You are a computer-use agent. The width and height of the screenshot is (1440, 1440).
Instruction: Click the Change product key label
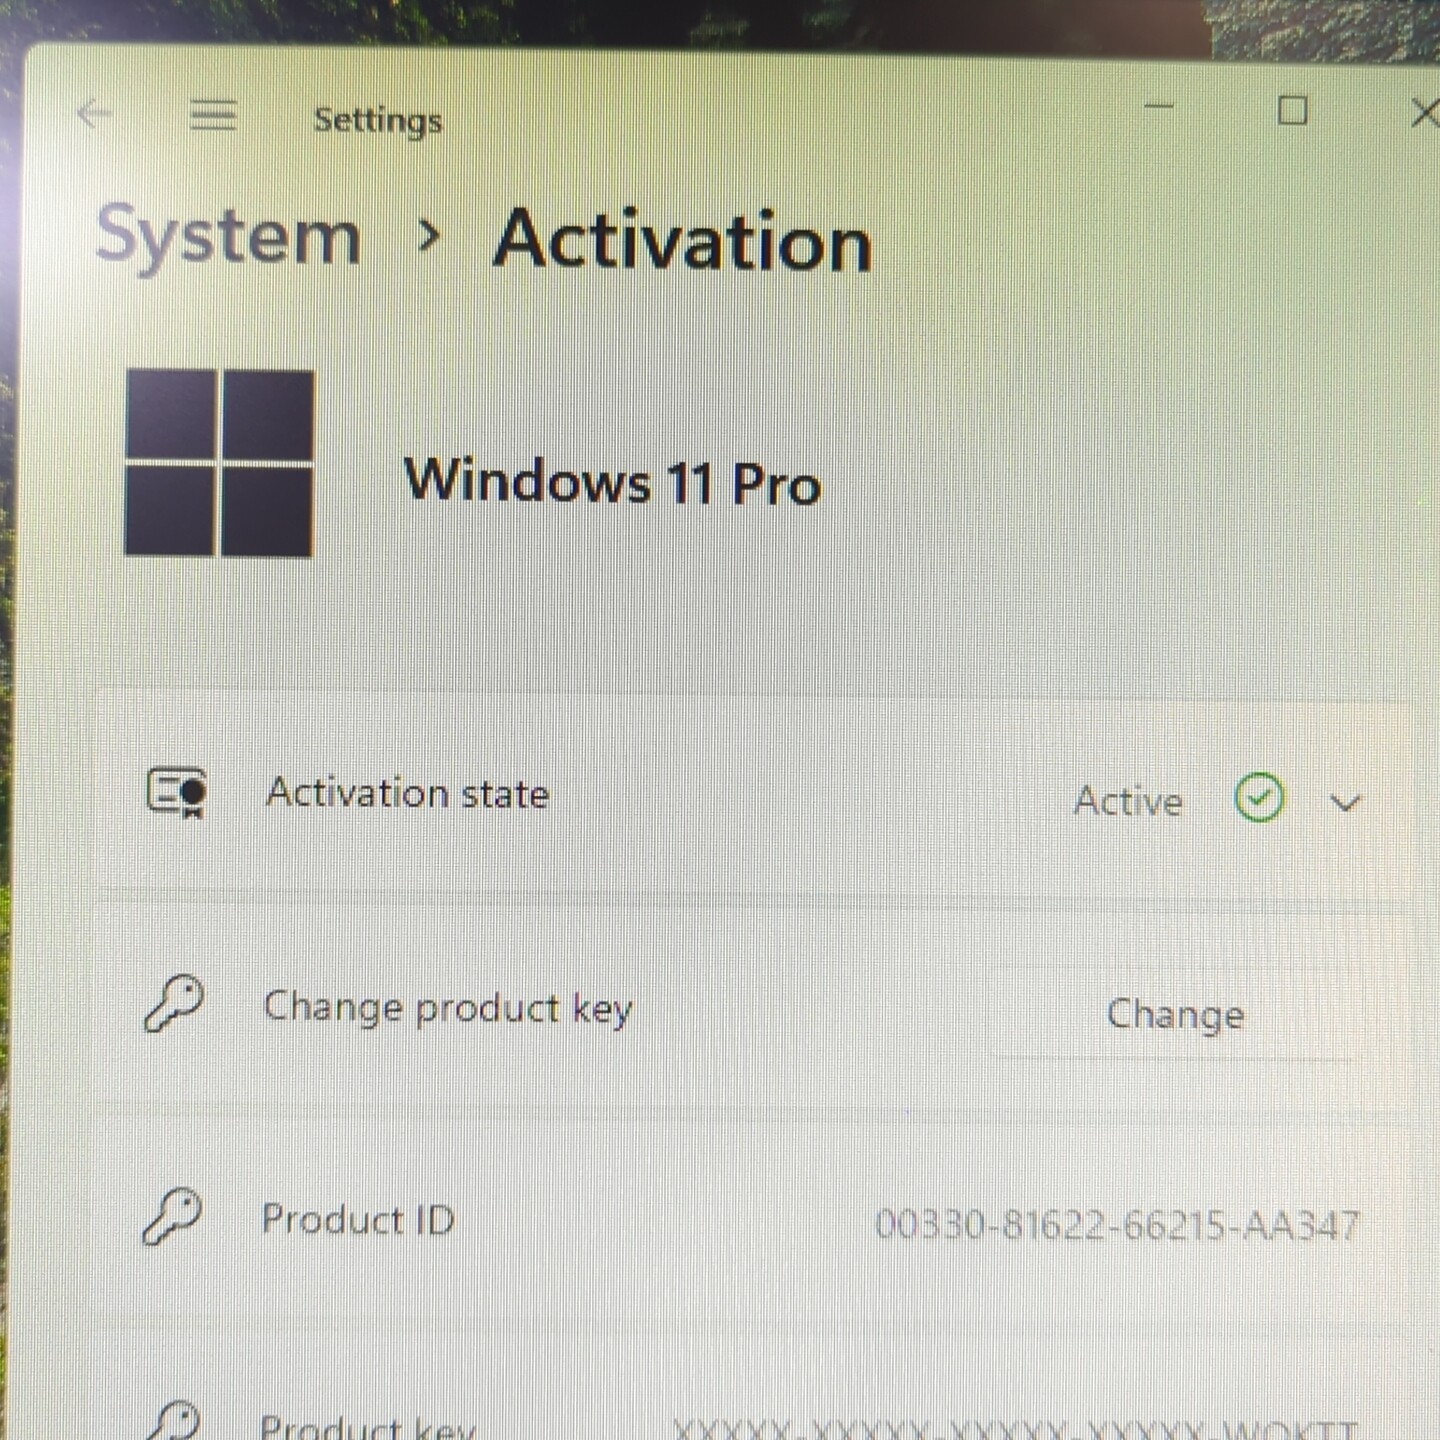pyautogui.click(x=448, y=1008)
